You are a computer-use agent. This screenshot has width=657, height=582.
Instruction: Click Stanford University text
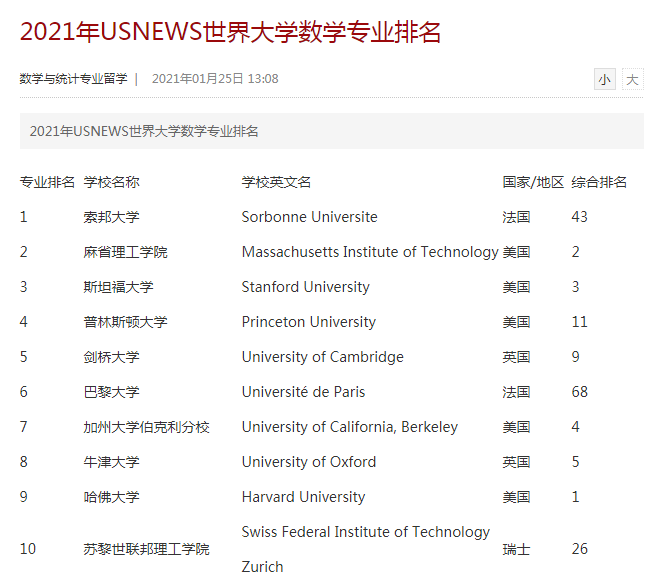click(306, 287)
